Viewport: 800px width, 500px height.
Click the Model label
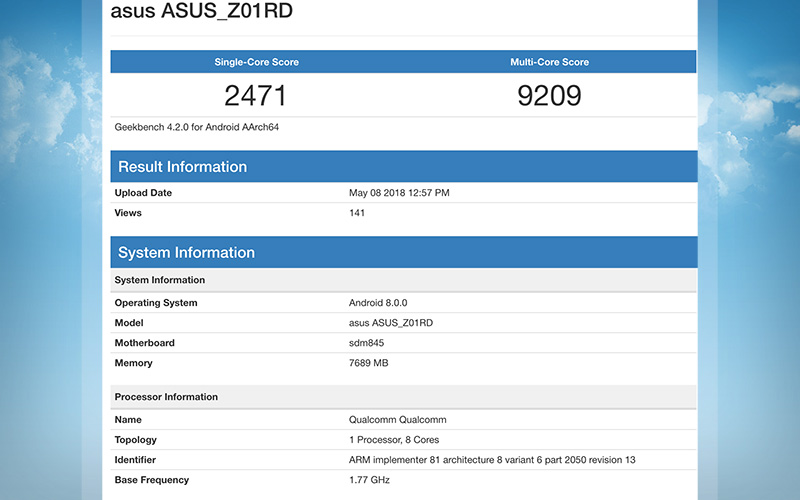click(x=129, y=323)
